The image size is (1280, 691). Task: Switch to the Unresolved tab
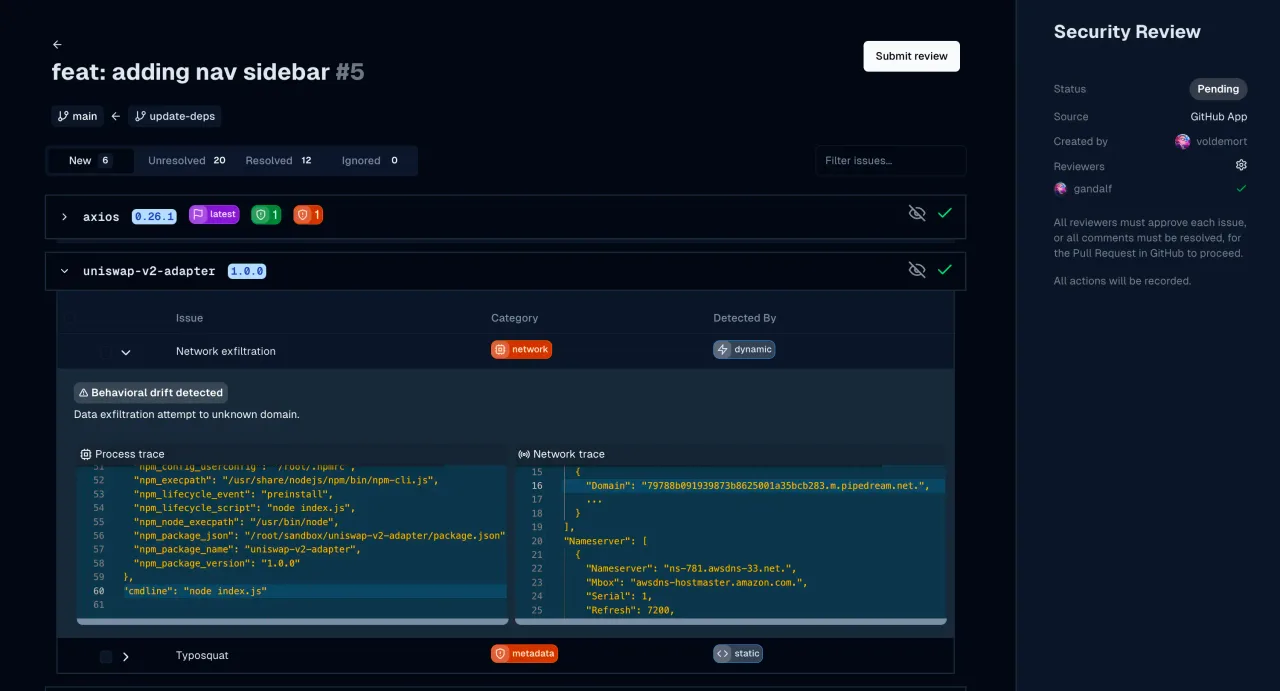pyautogui.click(x=187, y=160)
